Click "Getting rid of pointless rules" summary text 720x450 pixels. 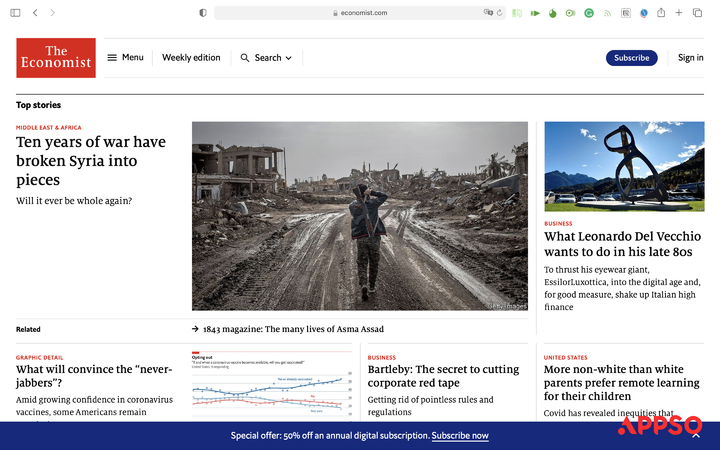(430, 405)
